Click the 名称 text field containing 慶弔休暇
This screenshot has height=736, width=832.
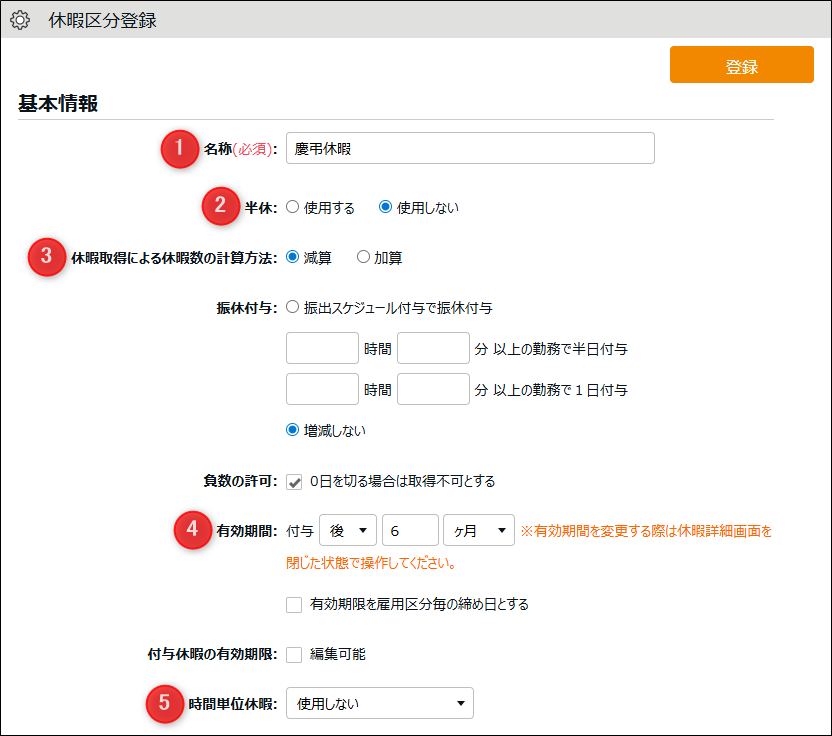(469, 149)
